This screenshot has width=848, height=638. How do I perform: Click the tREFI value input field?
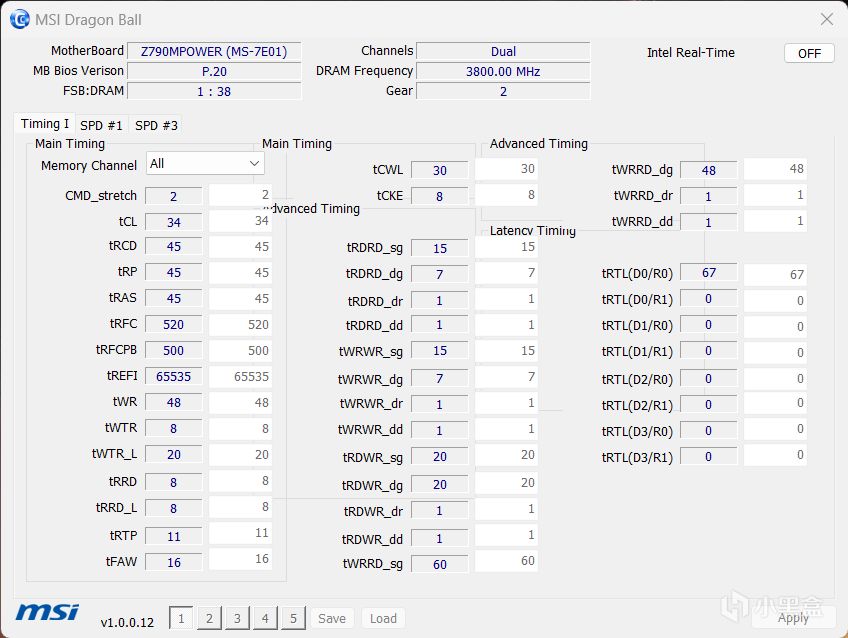[x=174, y=376]
